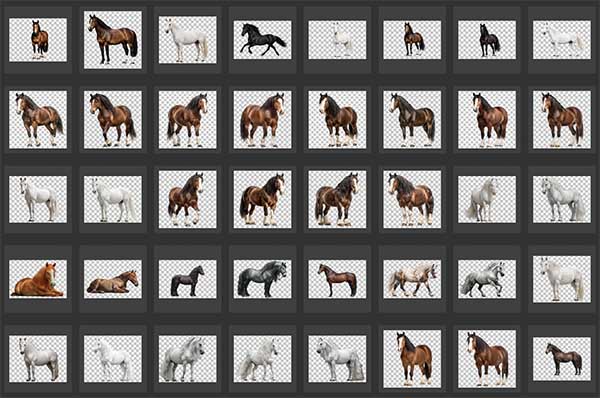Click the small dark brown horse in bottom row

[562, 359]
